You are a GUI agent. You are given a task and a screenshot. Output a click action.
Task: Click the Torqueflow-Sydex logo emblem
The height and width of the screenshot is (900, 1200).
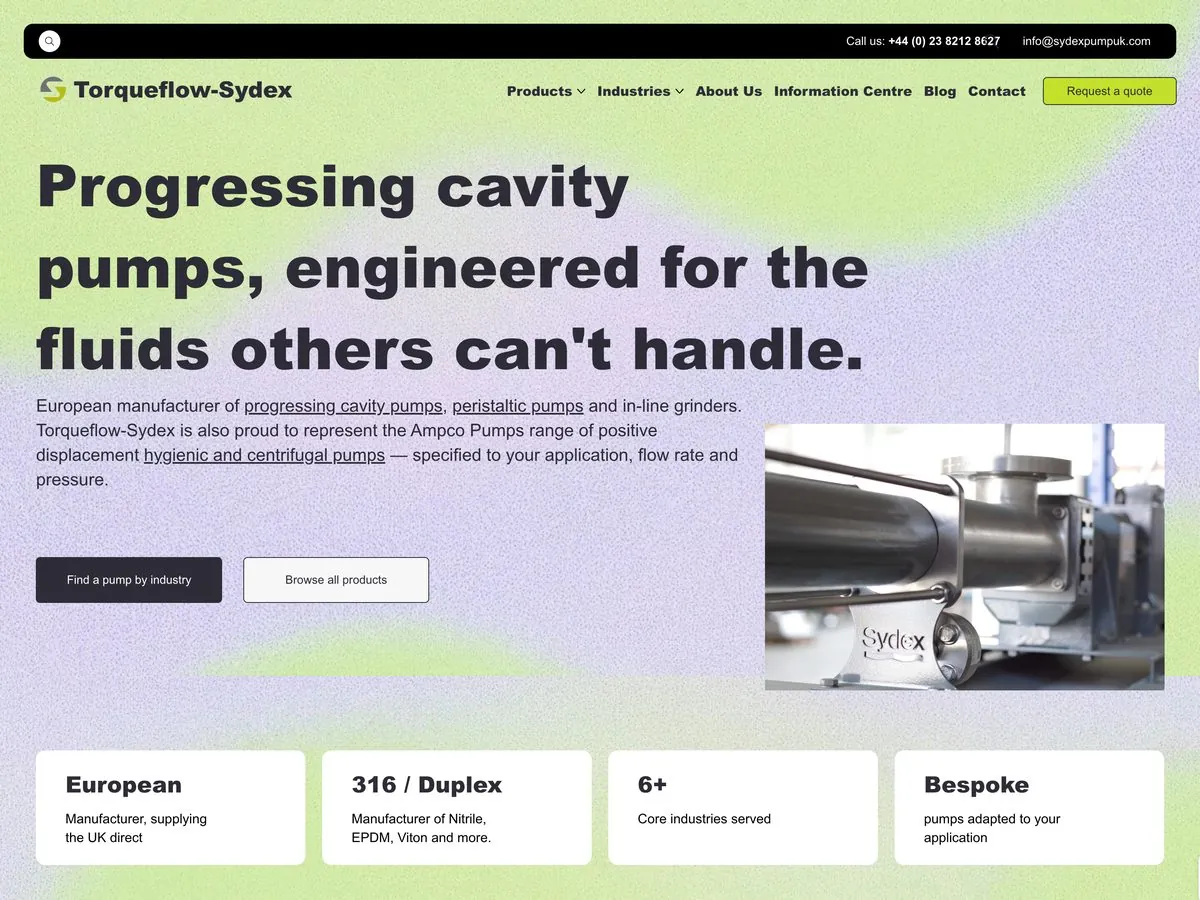coord(53,90)
